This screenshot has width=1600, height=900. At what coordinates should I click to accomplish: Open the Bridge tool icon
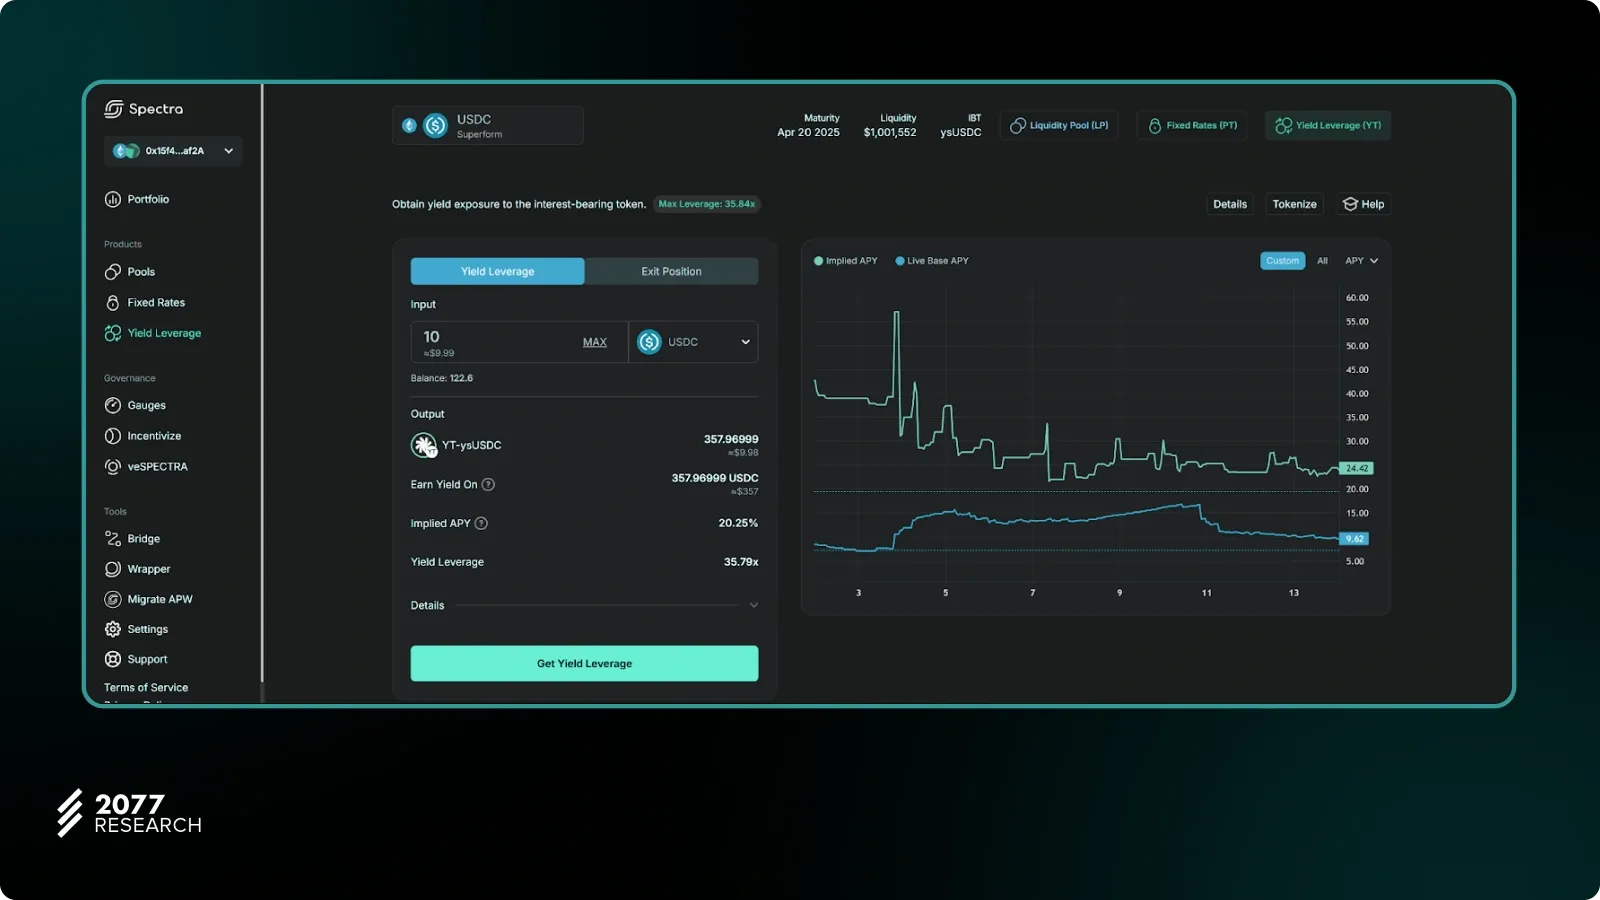click(x=113, y=538)
